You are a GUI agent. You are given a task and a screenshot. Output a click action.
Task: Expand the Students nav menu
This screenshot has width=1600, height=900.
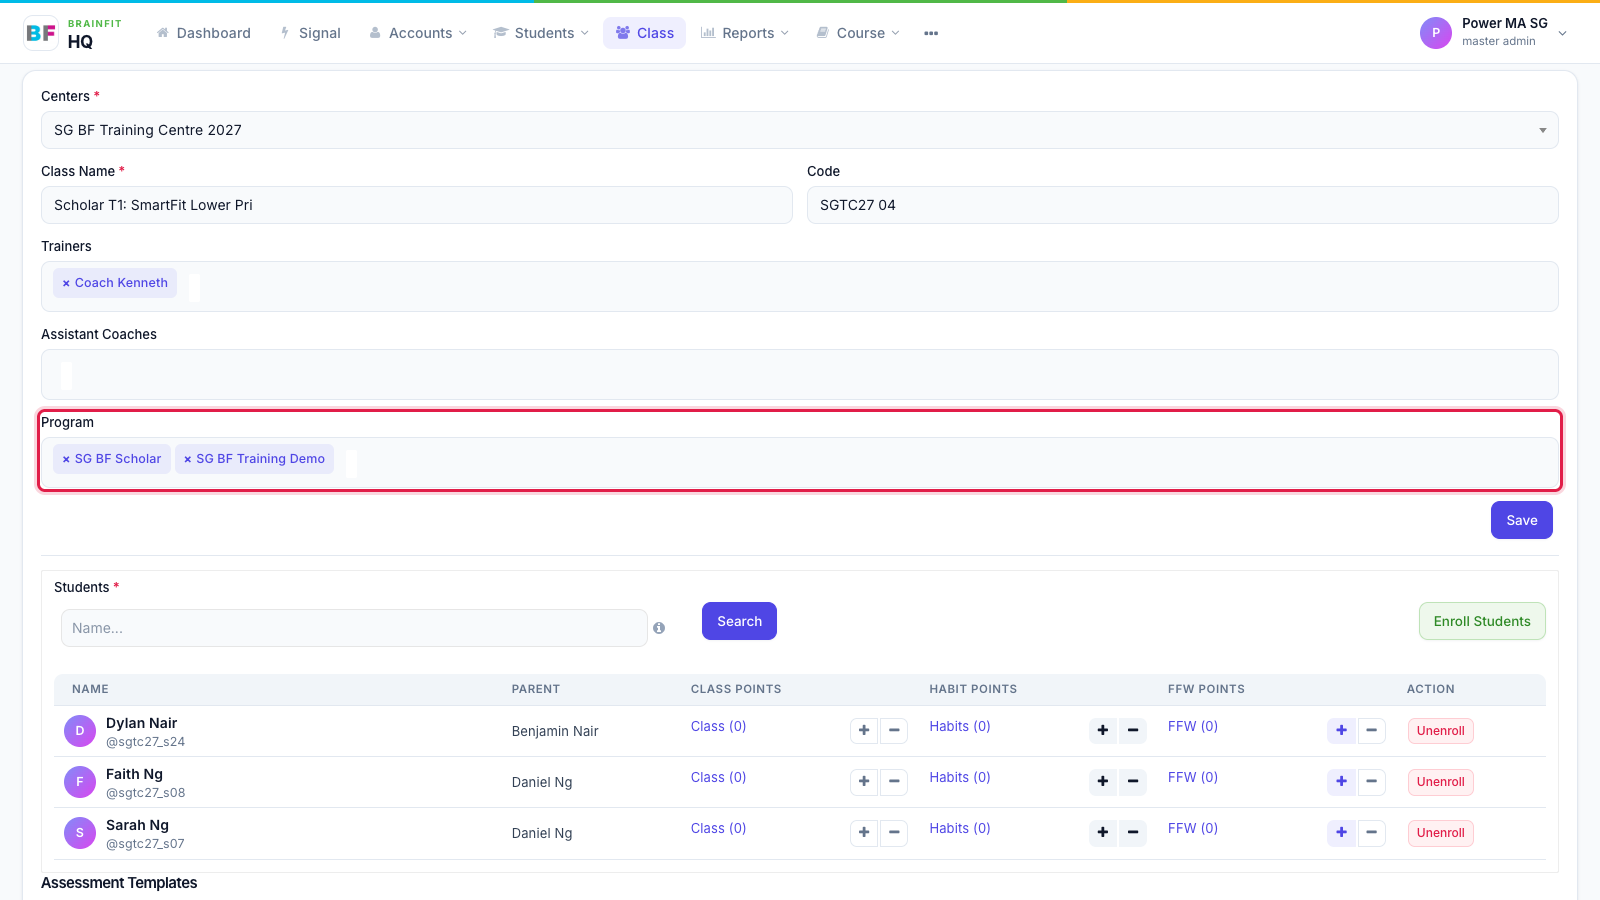541,33
